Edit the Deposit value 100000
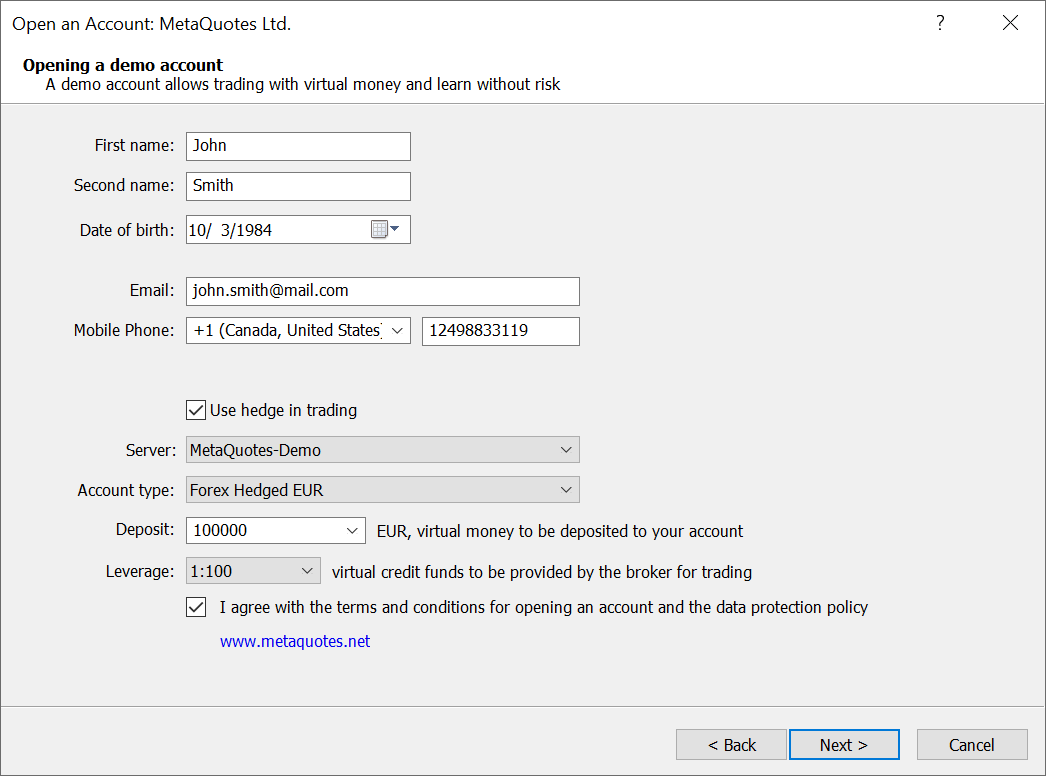The width and height of the screenshot is (1046, 776). pyautogui.click(x=260, y=530)
